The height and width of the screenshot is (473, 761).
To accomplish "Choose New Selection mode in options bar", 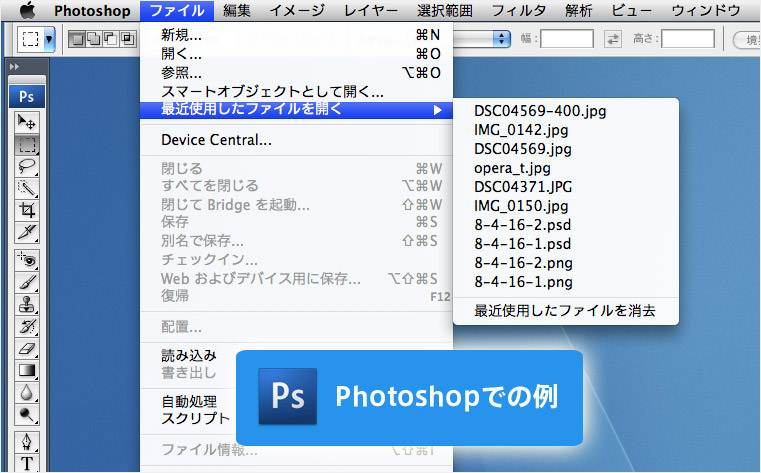I will [76, 39].
